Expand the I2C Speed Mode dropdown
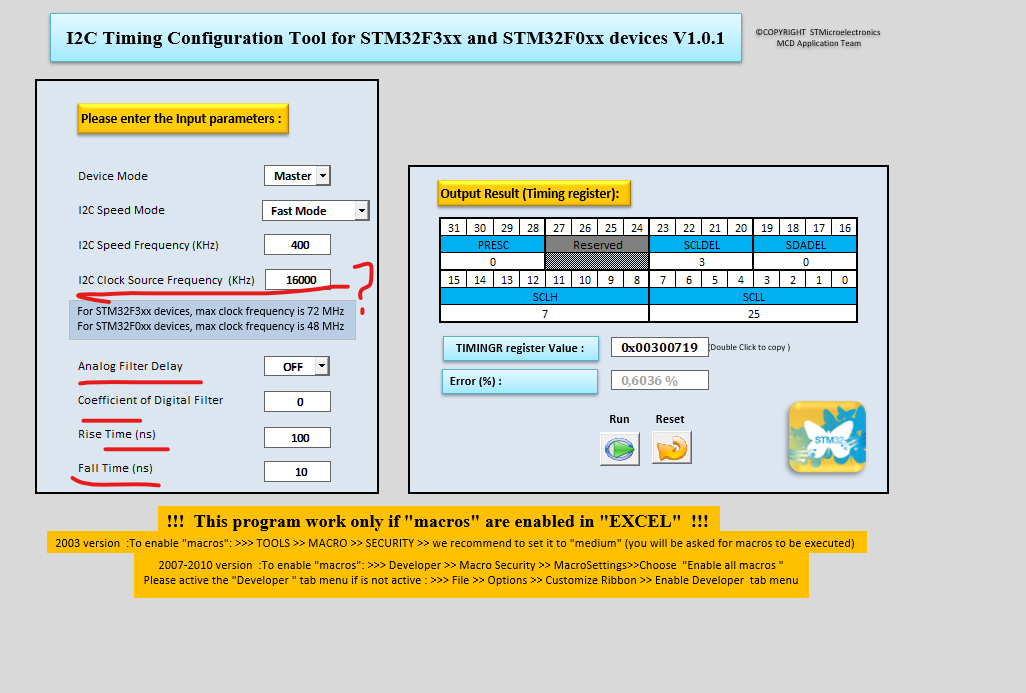Viewport: 1026px width, 693px height. pos(362,210)
